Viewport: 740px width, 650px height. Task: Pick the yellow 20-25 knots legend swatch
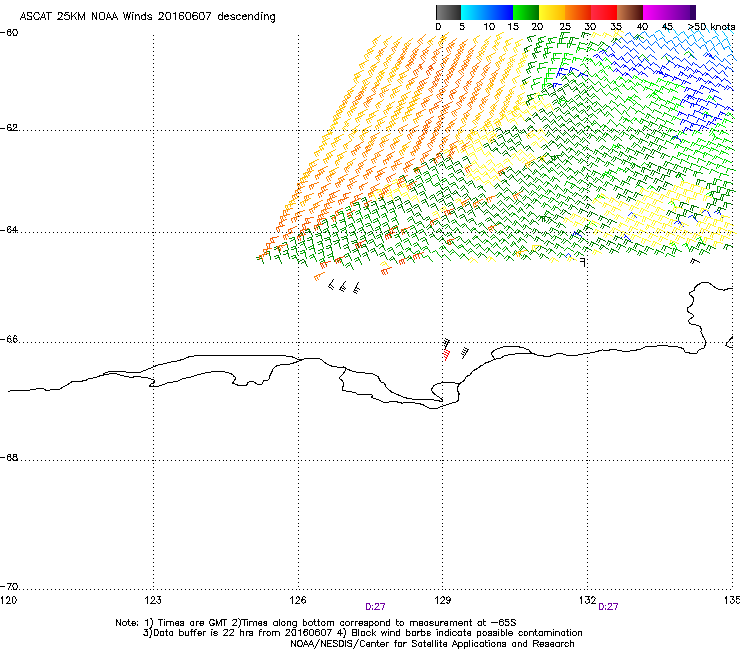click(552, 12)
